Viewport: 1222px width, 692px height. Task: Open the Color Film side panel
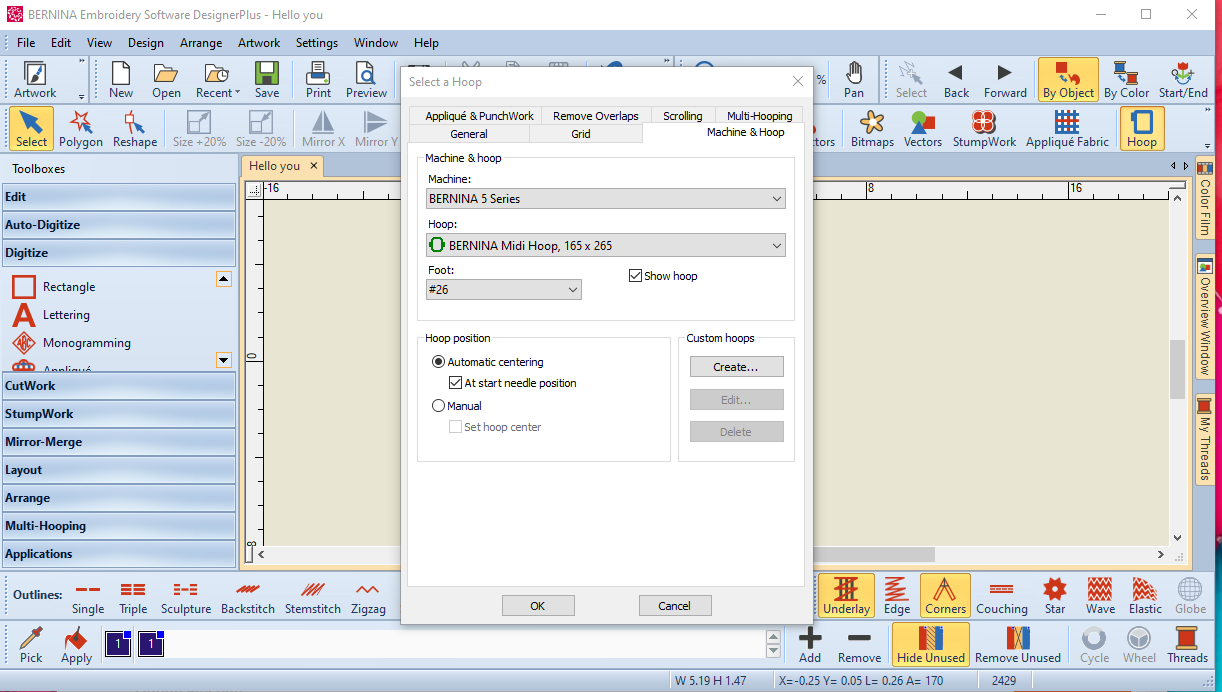pos(1205,198)
